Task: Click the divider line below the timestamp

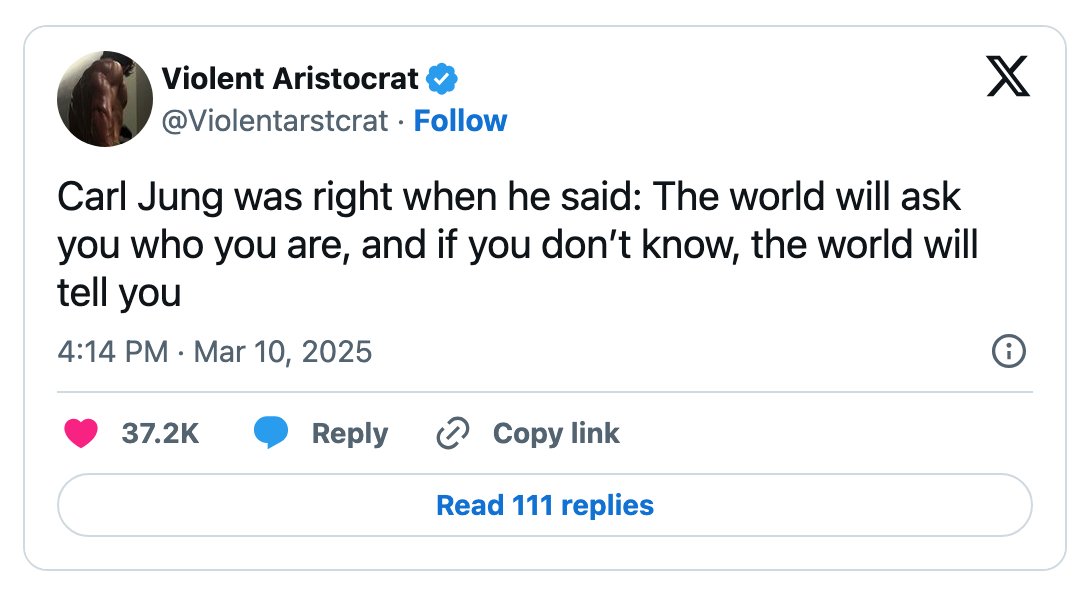Action: point(545,392)
